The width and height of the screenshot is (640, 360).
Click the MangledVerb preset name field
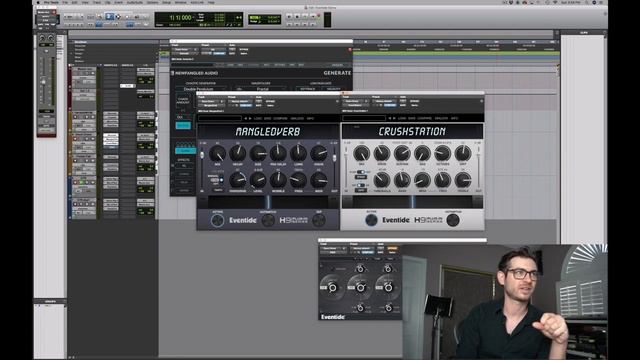220,118
